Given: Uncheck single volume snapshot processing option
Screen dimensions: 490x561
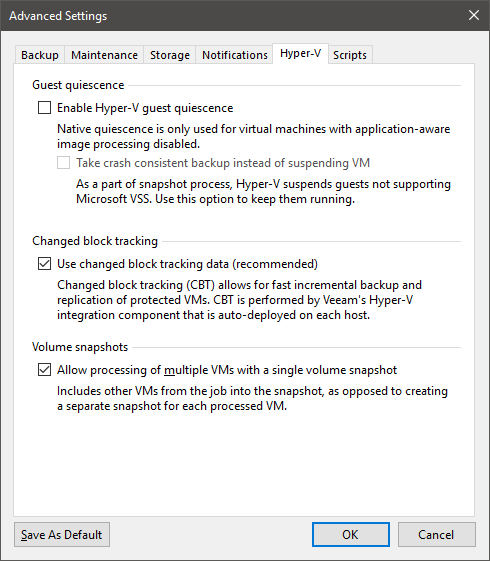Looking at the screenshot, I should (x=44, y=370).
